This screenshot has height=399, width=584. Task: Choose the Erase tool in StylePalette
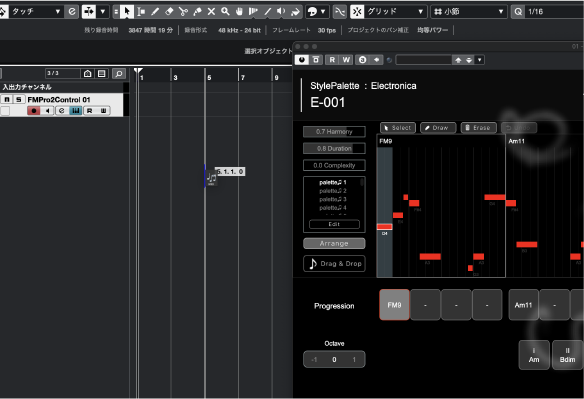478,128
